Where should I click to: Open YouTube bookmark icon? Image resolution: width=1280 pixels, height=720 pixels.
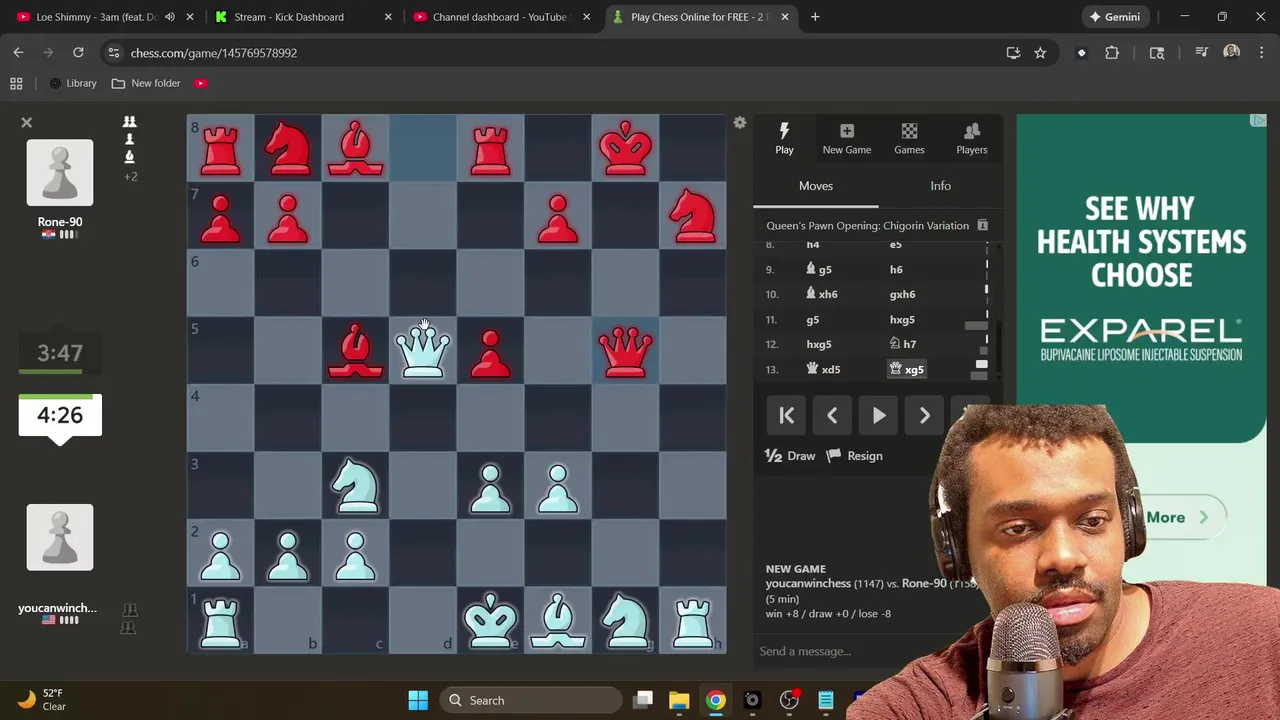click(201, 83)
